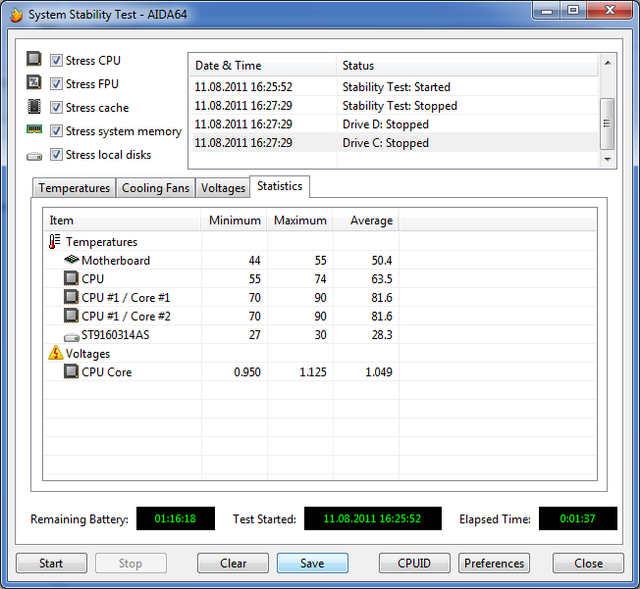The image size is (640, 589).
Task: Click the AIDA64 flame icon in title bar
Action: (x=15, y=15)
